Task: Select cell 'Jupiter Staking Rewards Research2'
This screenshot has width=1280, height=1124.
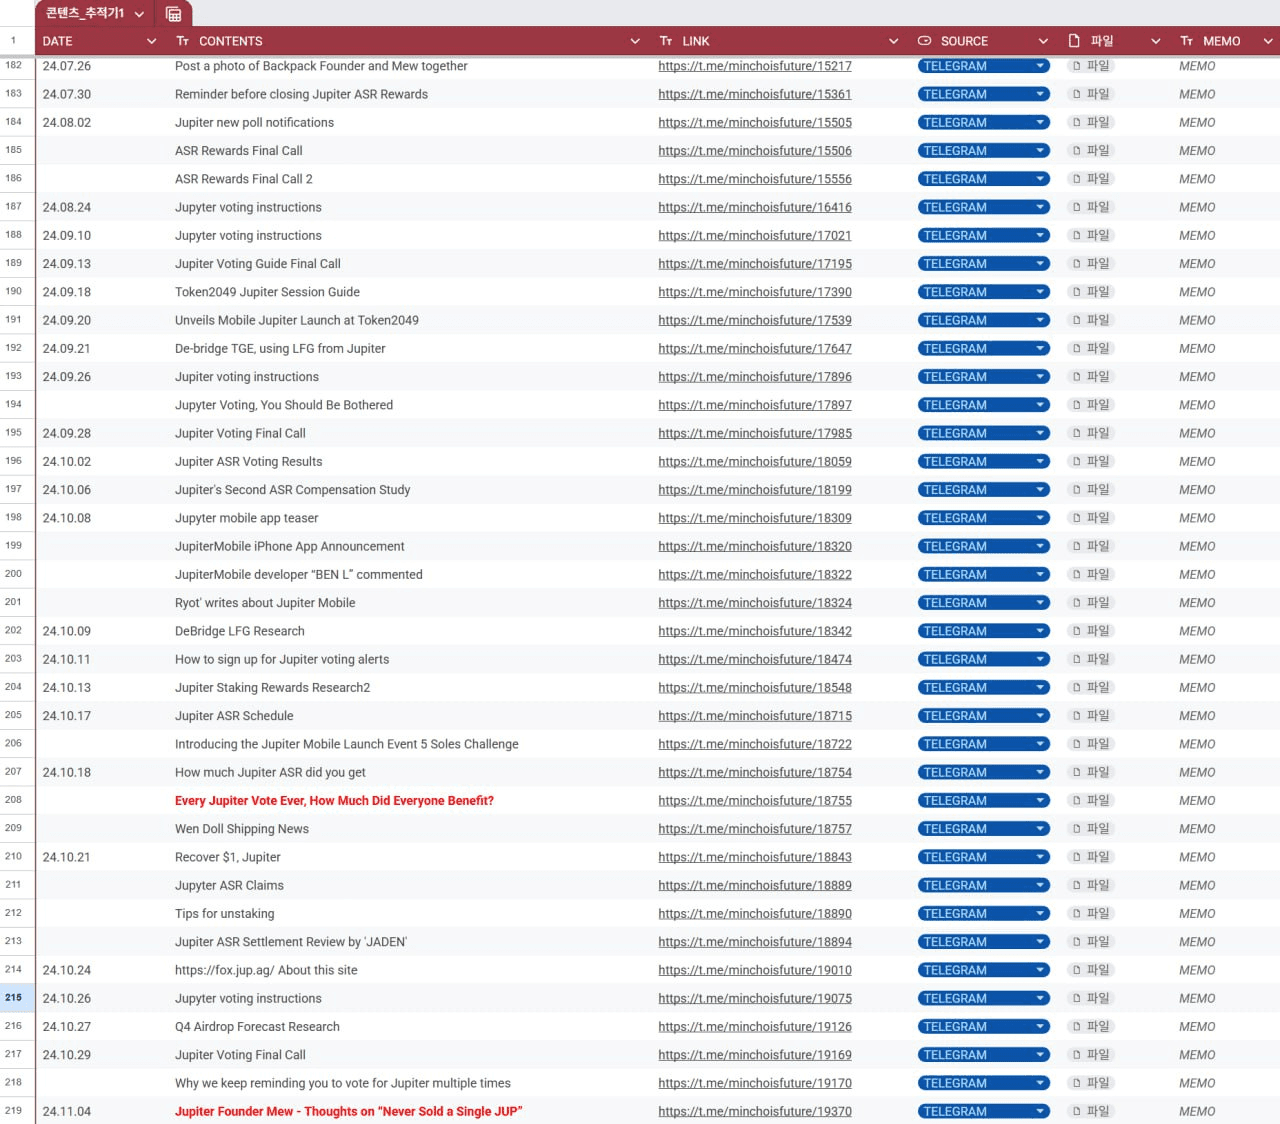Action: 272,688
